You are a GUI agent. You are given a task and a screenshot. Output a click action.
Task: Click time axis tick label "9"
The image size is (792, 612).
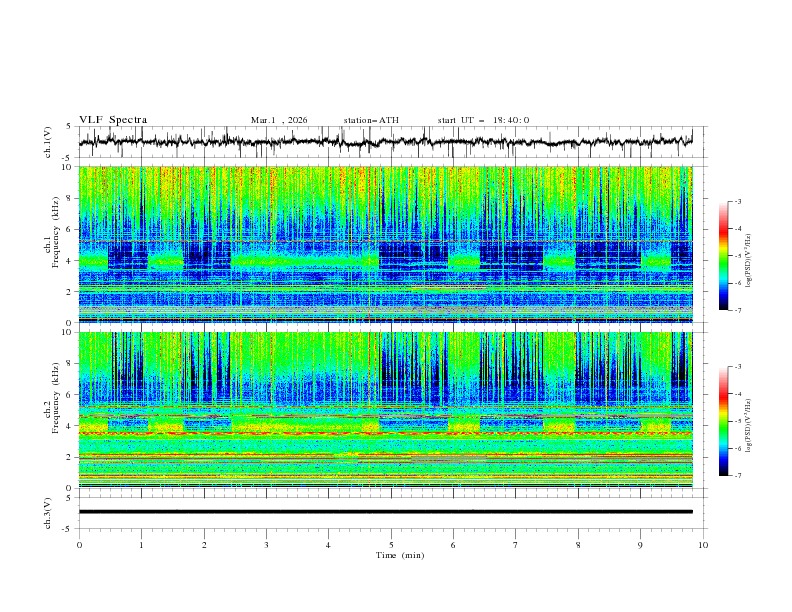pos(640,545)
